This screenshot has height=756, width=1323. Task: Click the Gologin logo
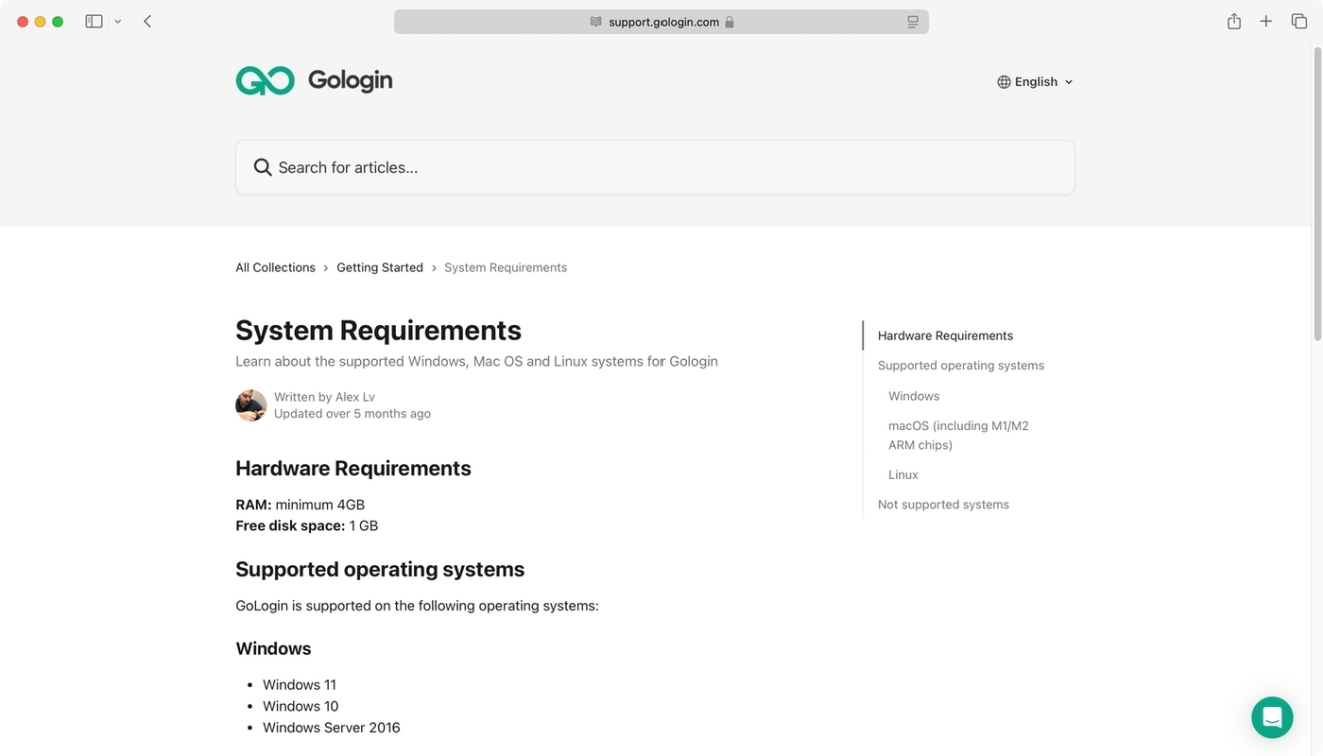pyautogui.click(x=314, y=80)
